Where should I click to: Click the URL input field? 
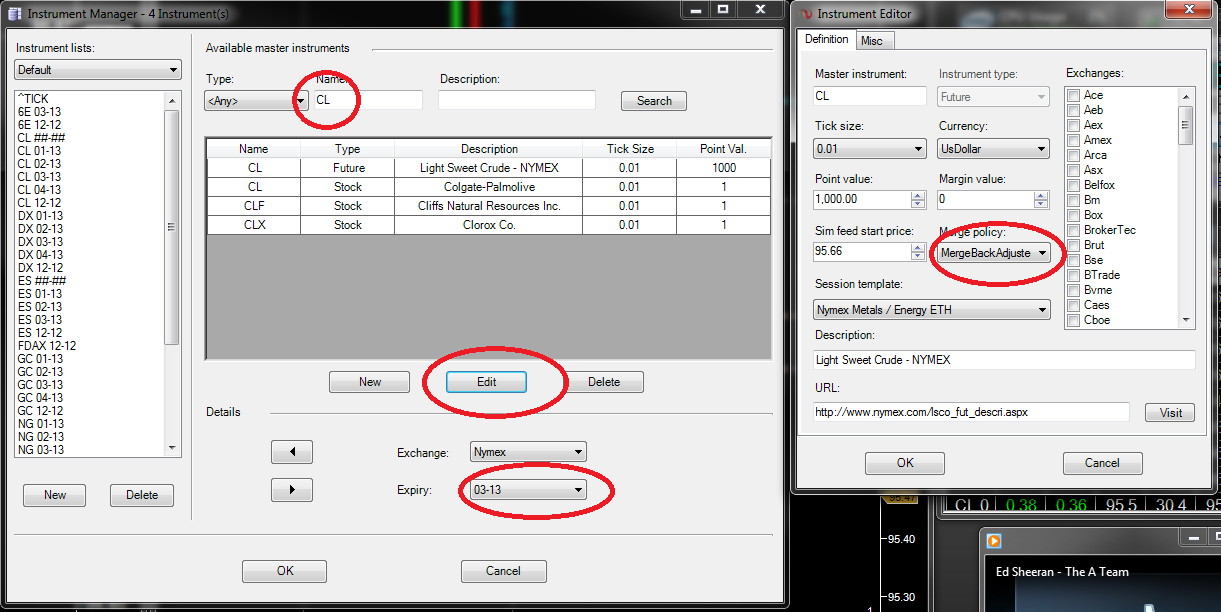pyautogui.click(x=972, y=412)
